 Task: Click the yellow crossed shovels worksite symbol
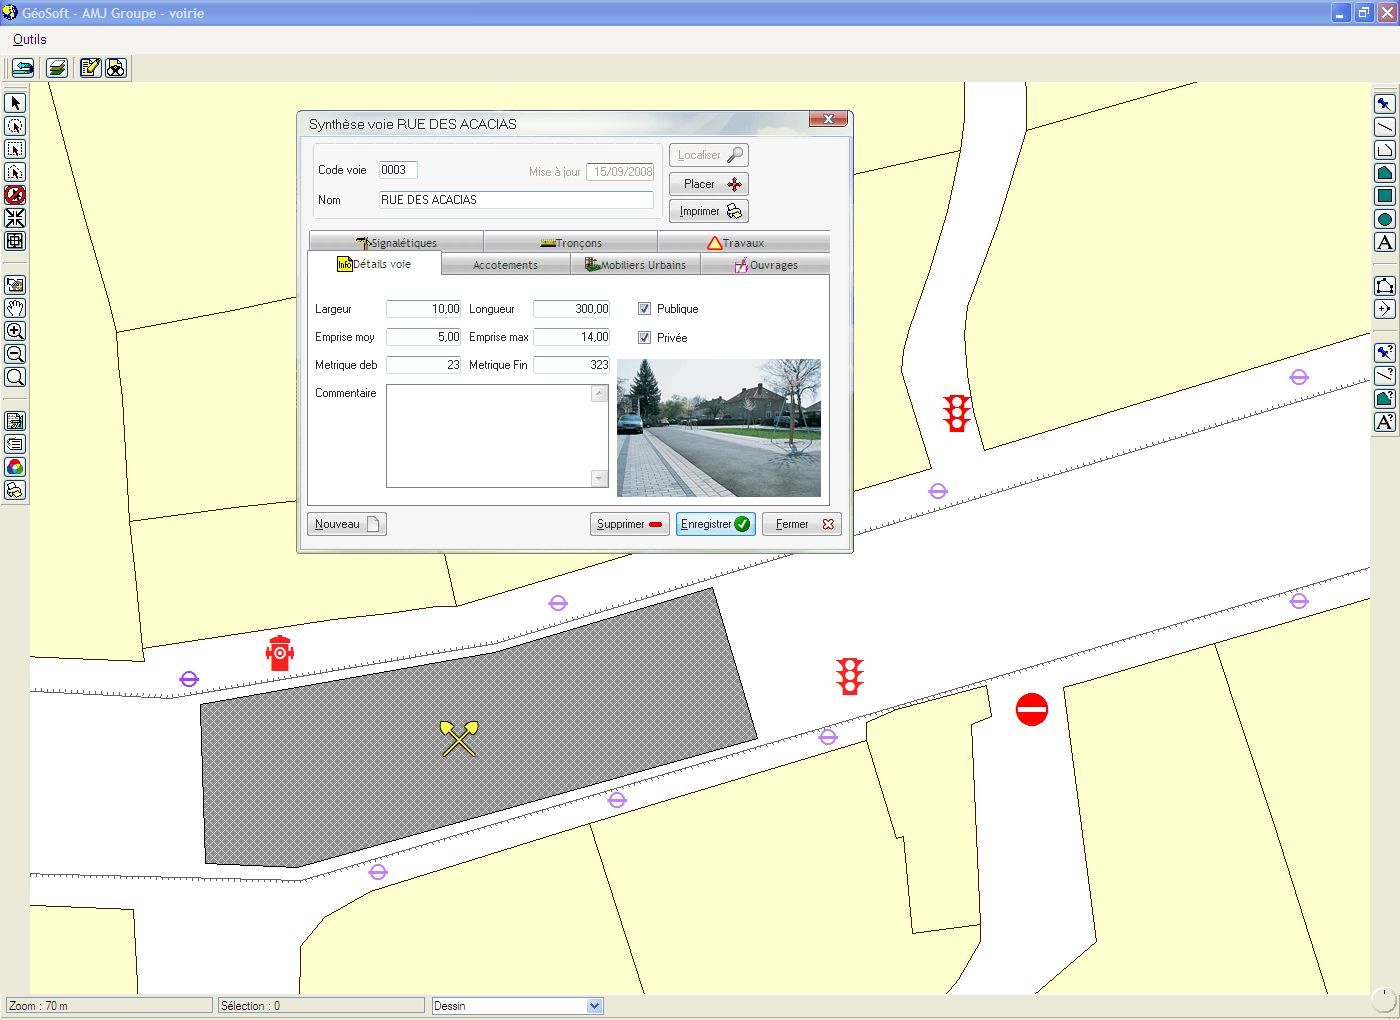(459, 738)
